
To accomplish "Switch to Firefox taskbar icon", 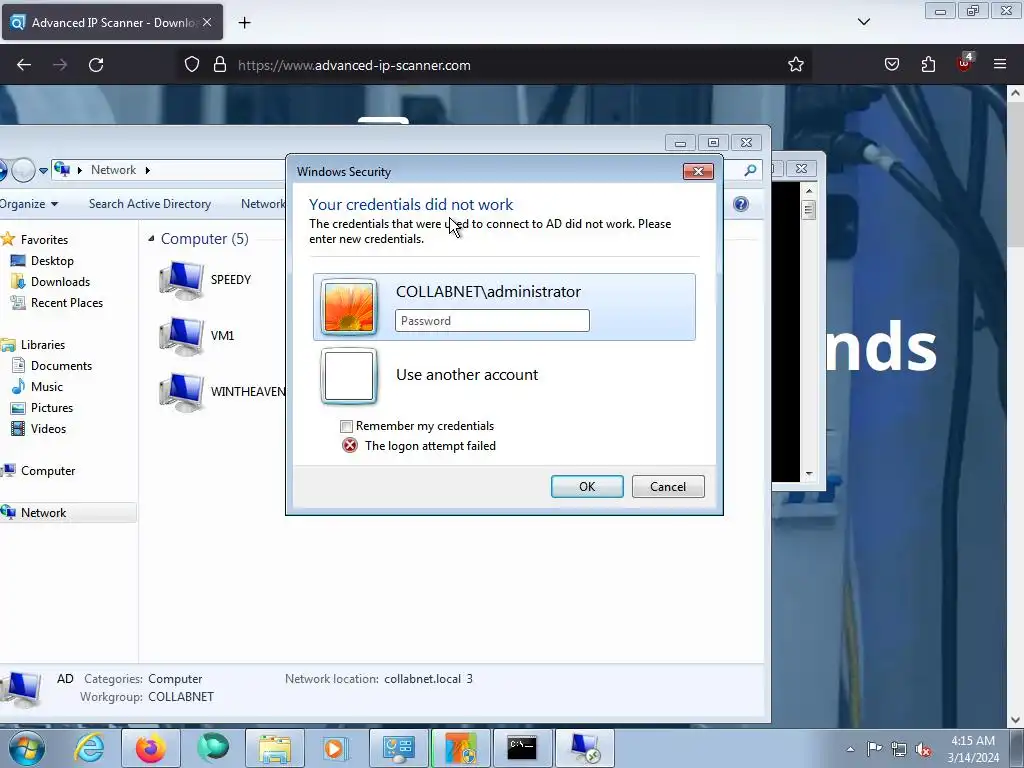I will click(151, 748).
